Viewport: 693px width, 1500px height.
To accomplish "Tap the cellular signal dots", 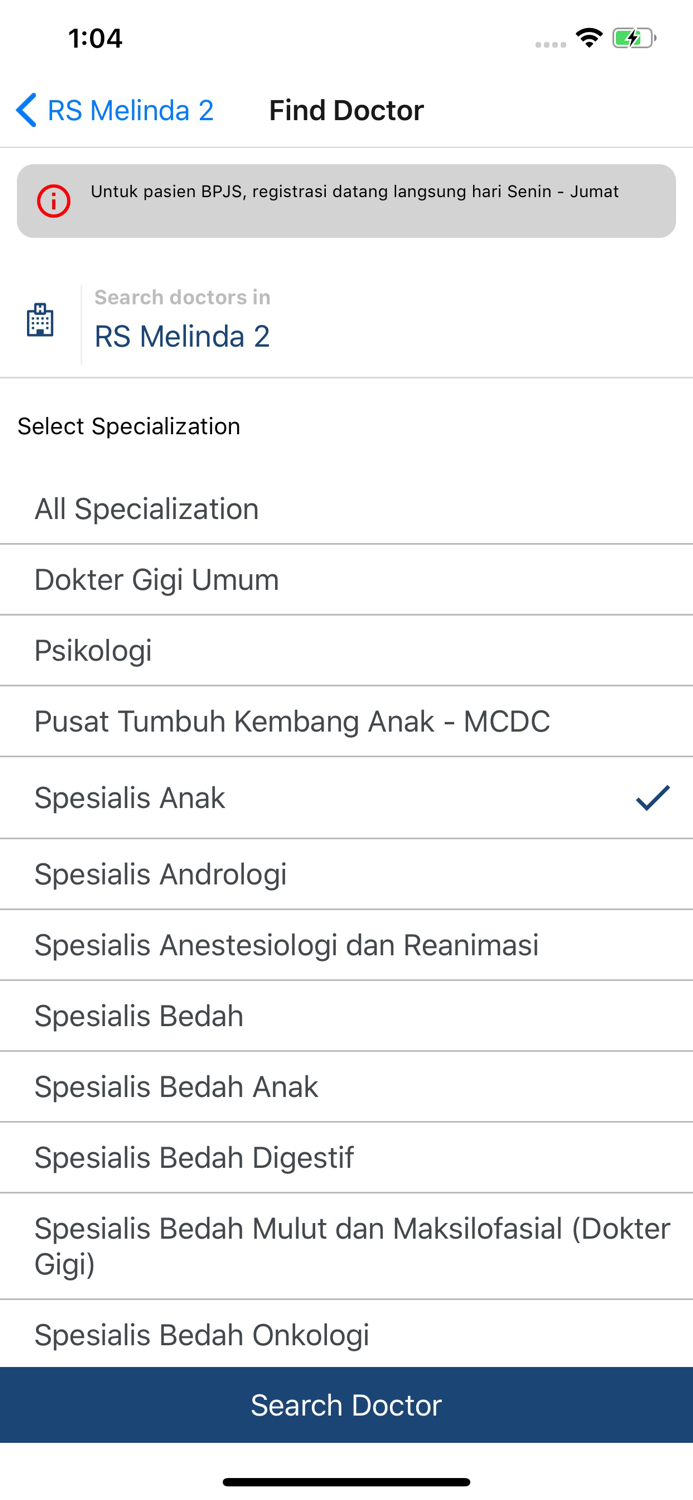I will pyautogui.click(x=549, y=43).
